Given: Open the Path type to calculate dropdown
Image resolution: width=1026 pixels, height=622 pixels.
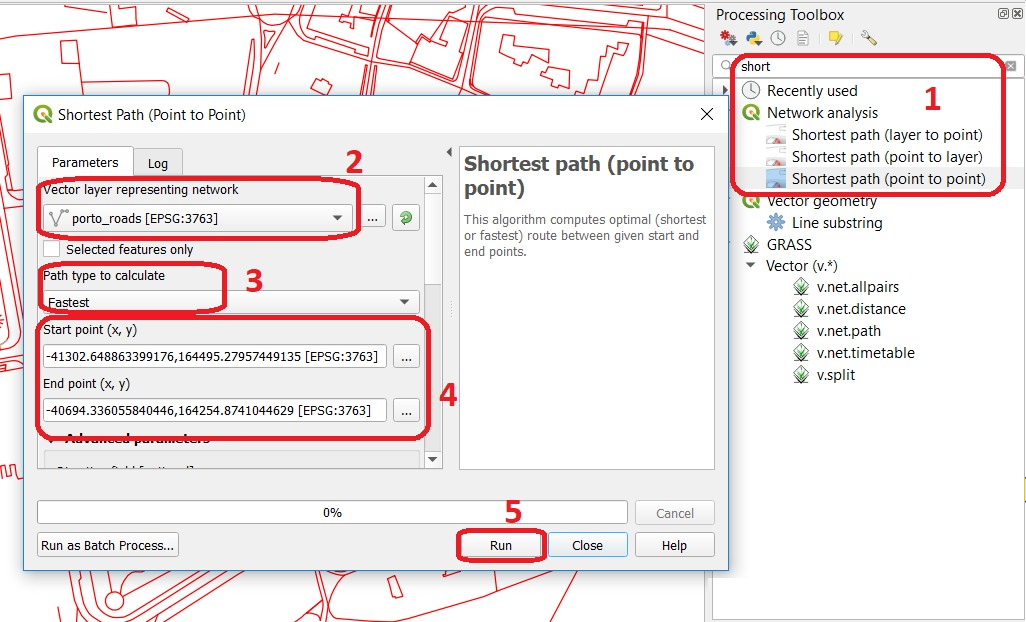Looking at the screenshot, I should (x=231, y=302).
